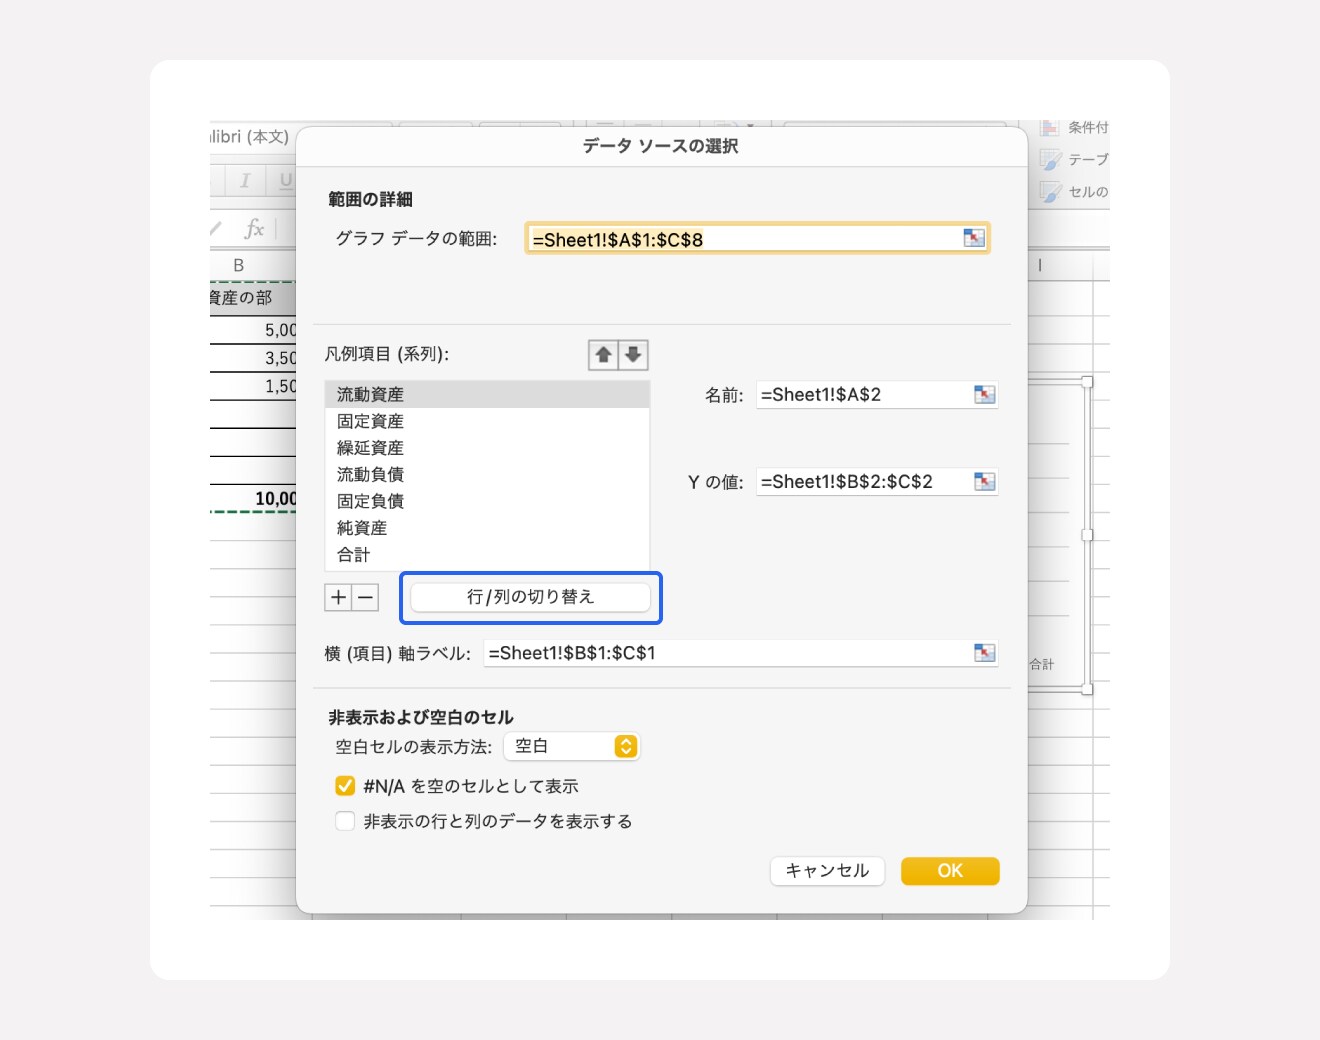
Task: Move selected series up with up arrow
Action: [x=603, y=355]
